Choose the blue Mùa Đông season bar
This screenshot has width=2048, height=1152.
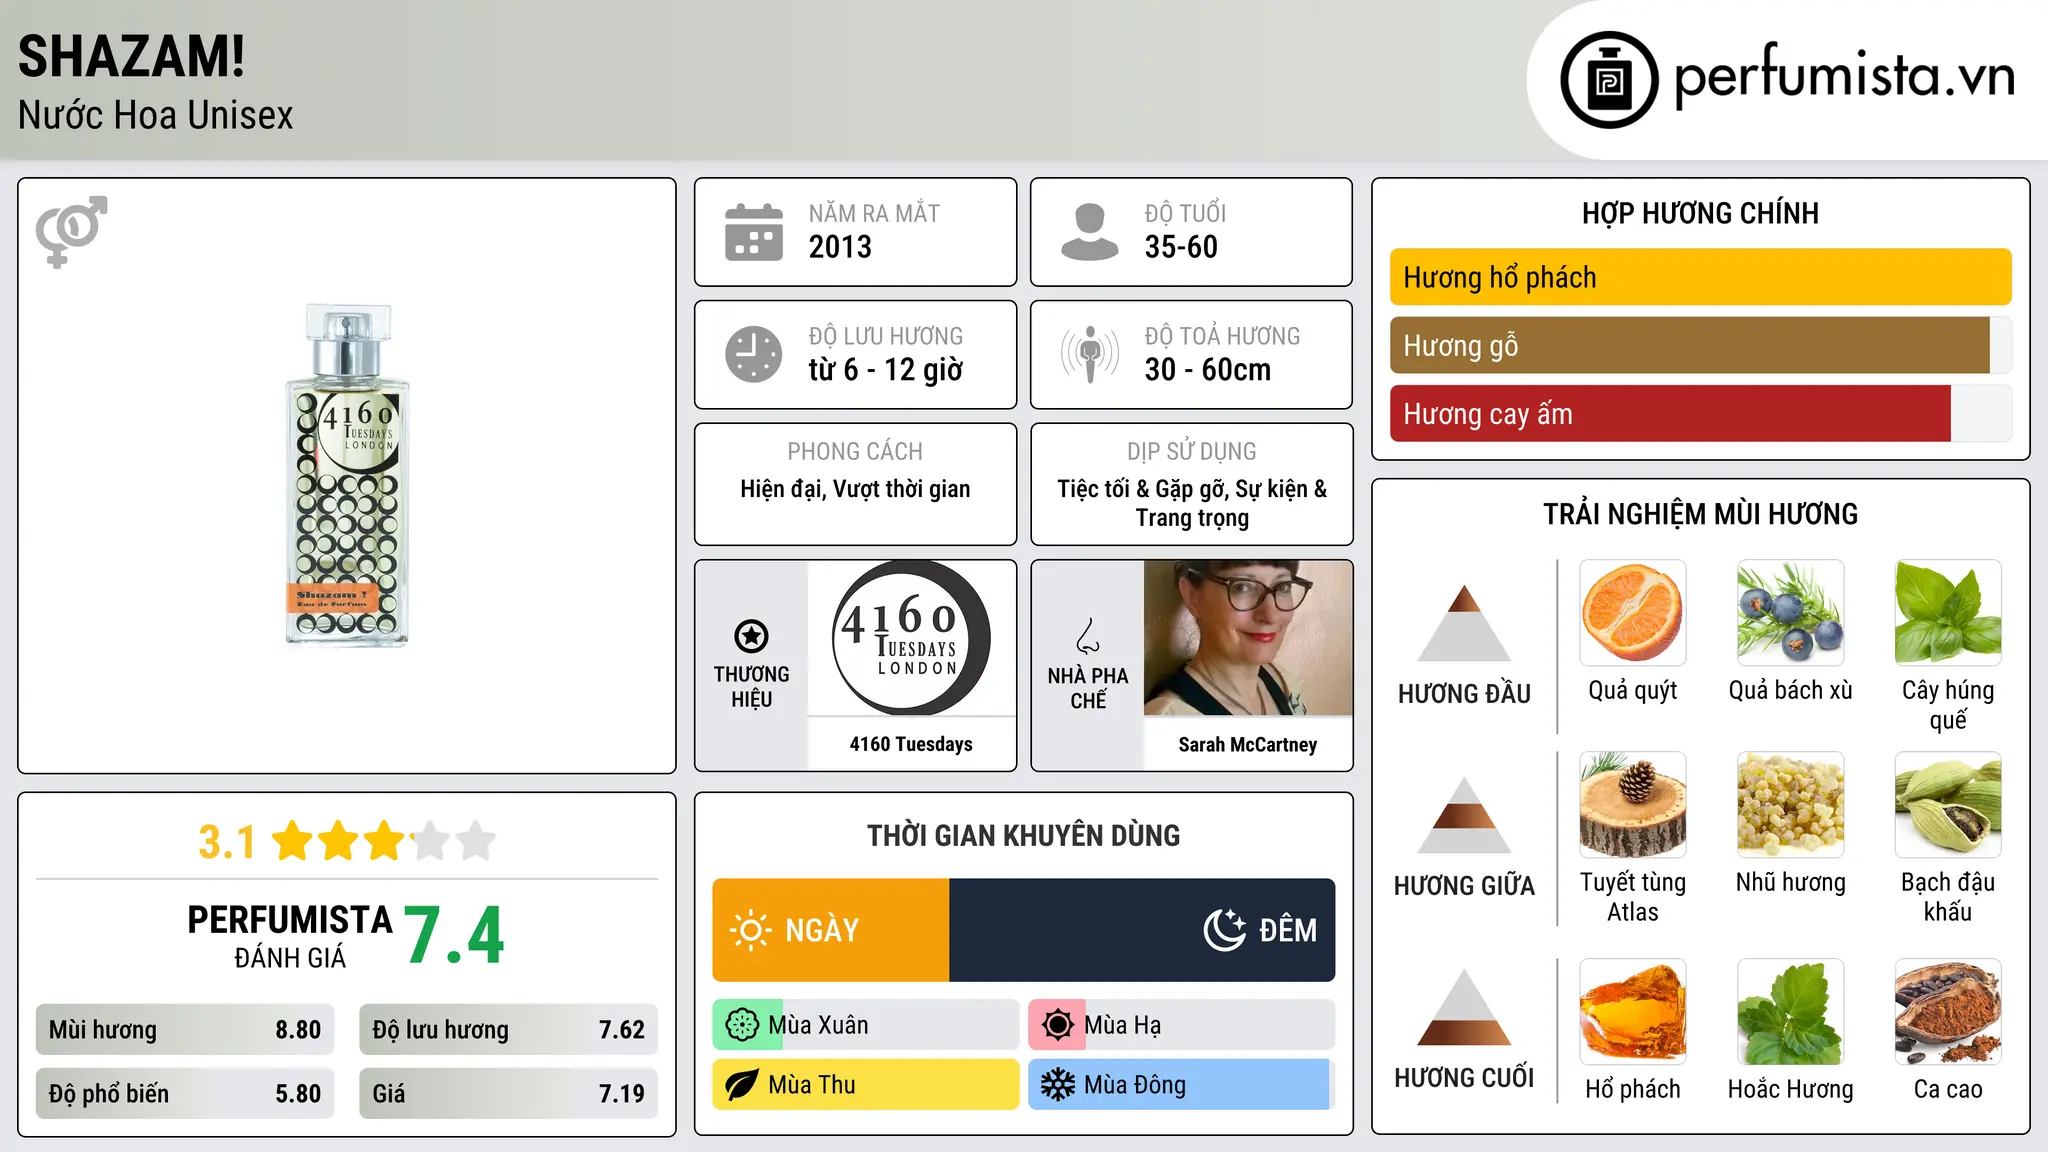pos(1181,1085)
